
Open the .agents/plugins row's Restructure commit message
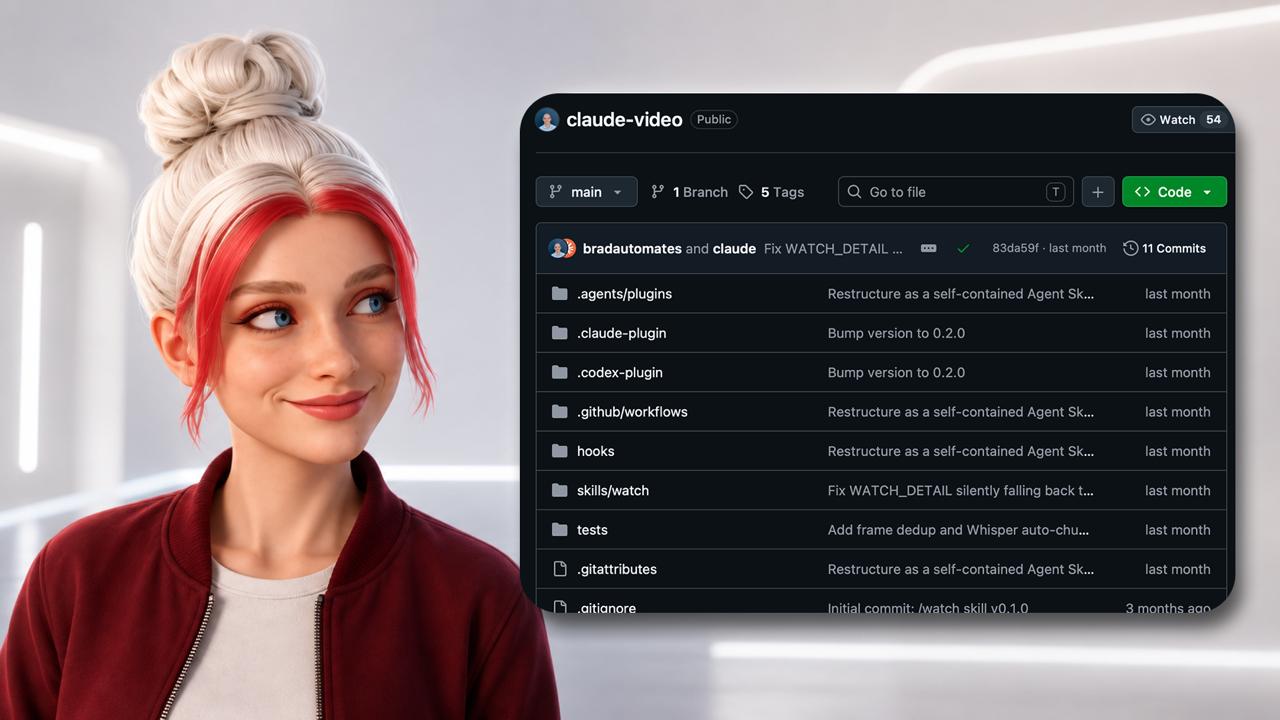pyautogui.click(x=961, y=294)
